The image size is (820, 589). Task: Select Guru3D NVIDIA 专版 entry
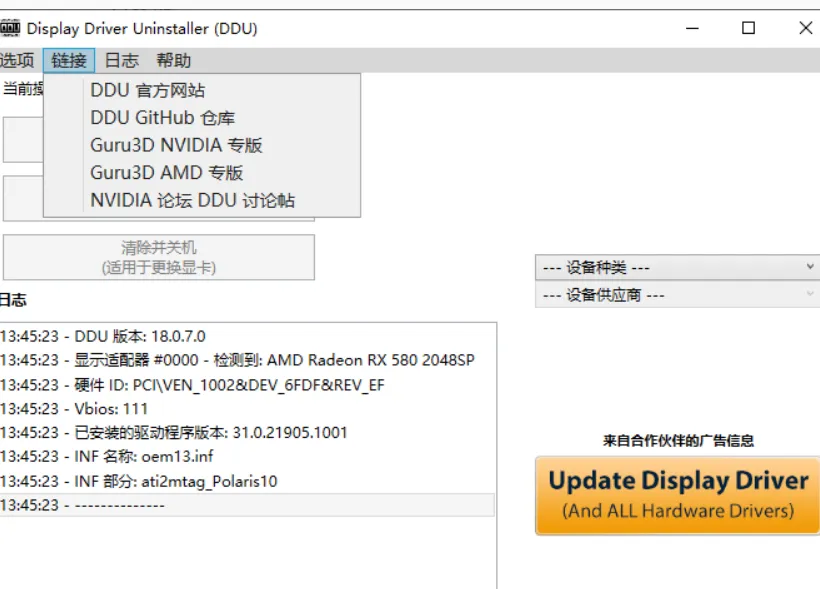[202, 145]
